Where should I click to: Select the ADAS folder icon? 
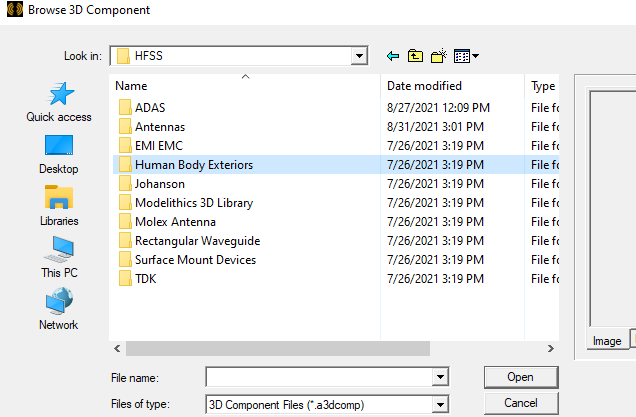[125, 107]
